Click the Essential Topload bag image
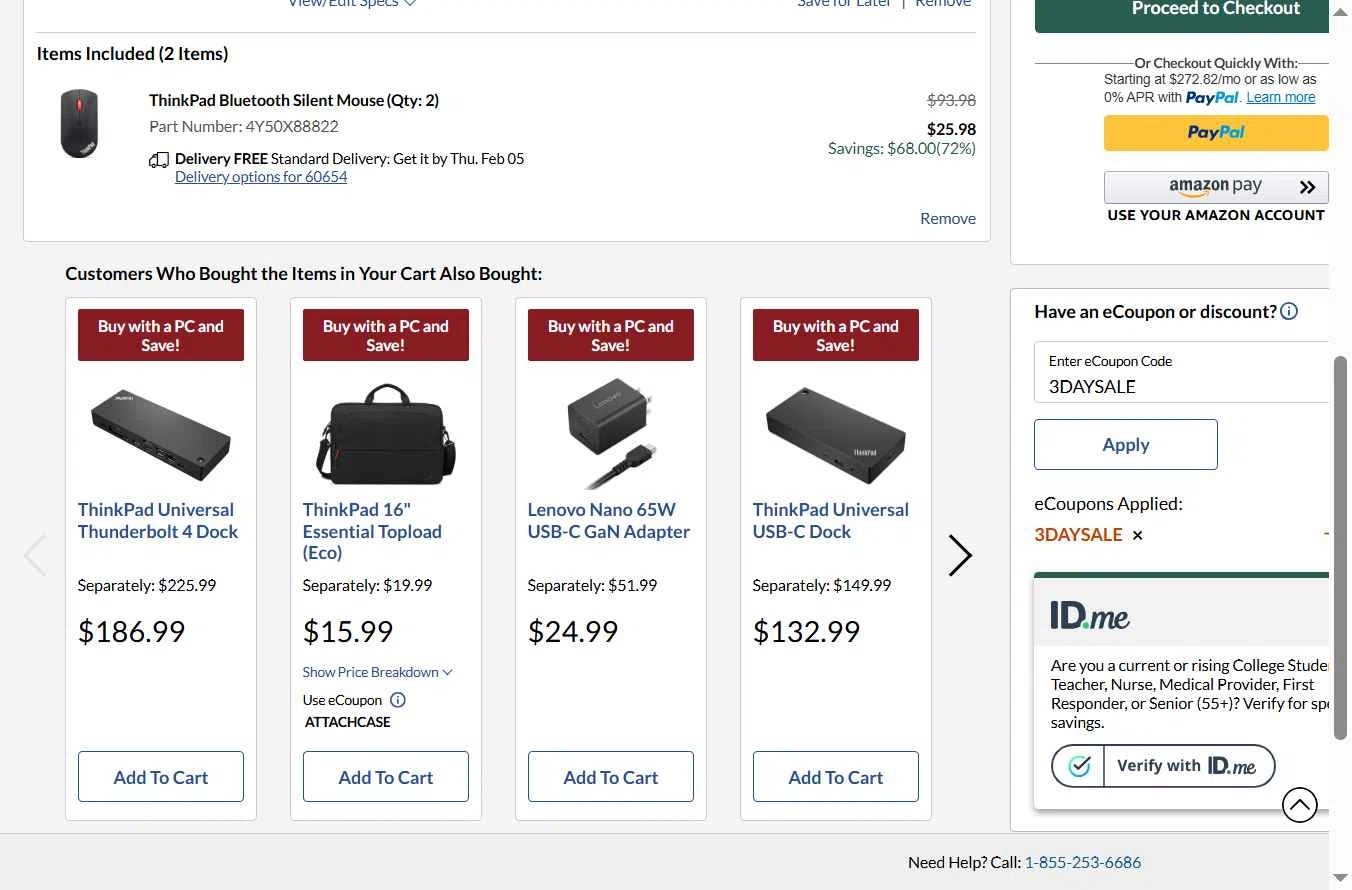Viewport: 1352px width, 890px height. pyautogui.click(x=386, y=434)
